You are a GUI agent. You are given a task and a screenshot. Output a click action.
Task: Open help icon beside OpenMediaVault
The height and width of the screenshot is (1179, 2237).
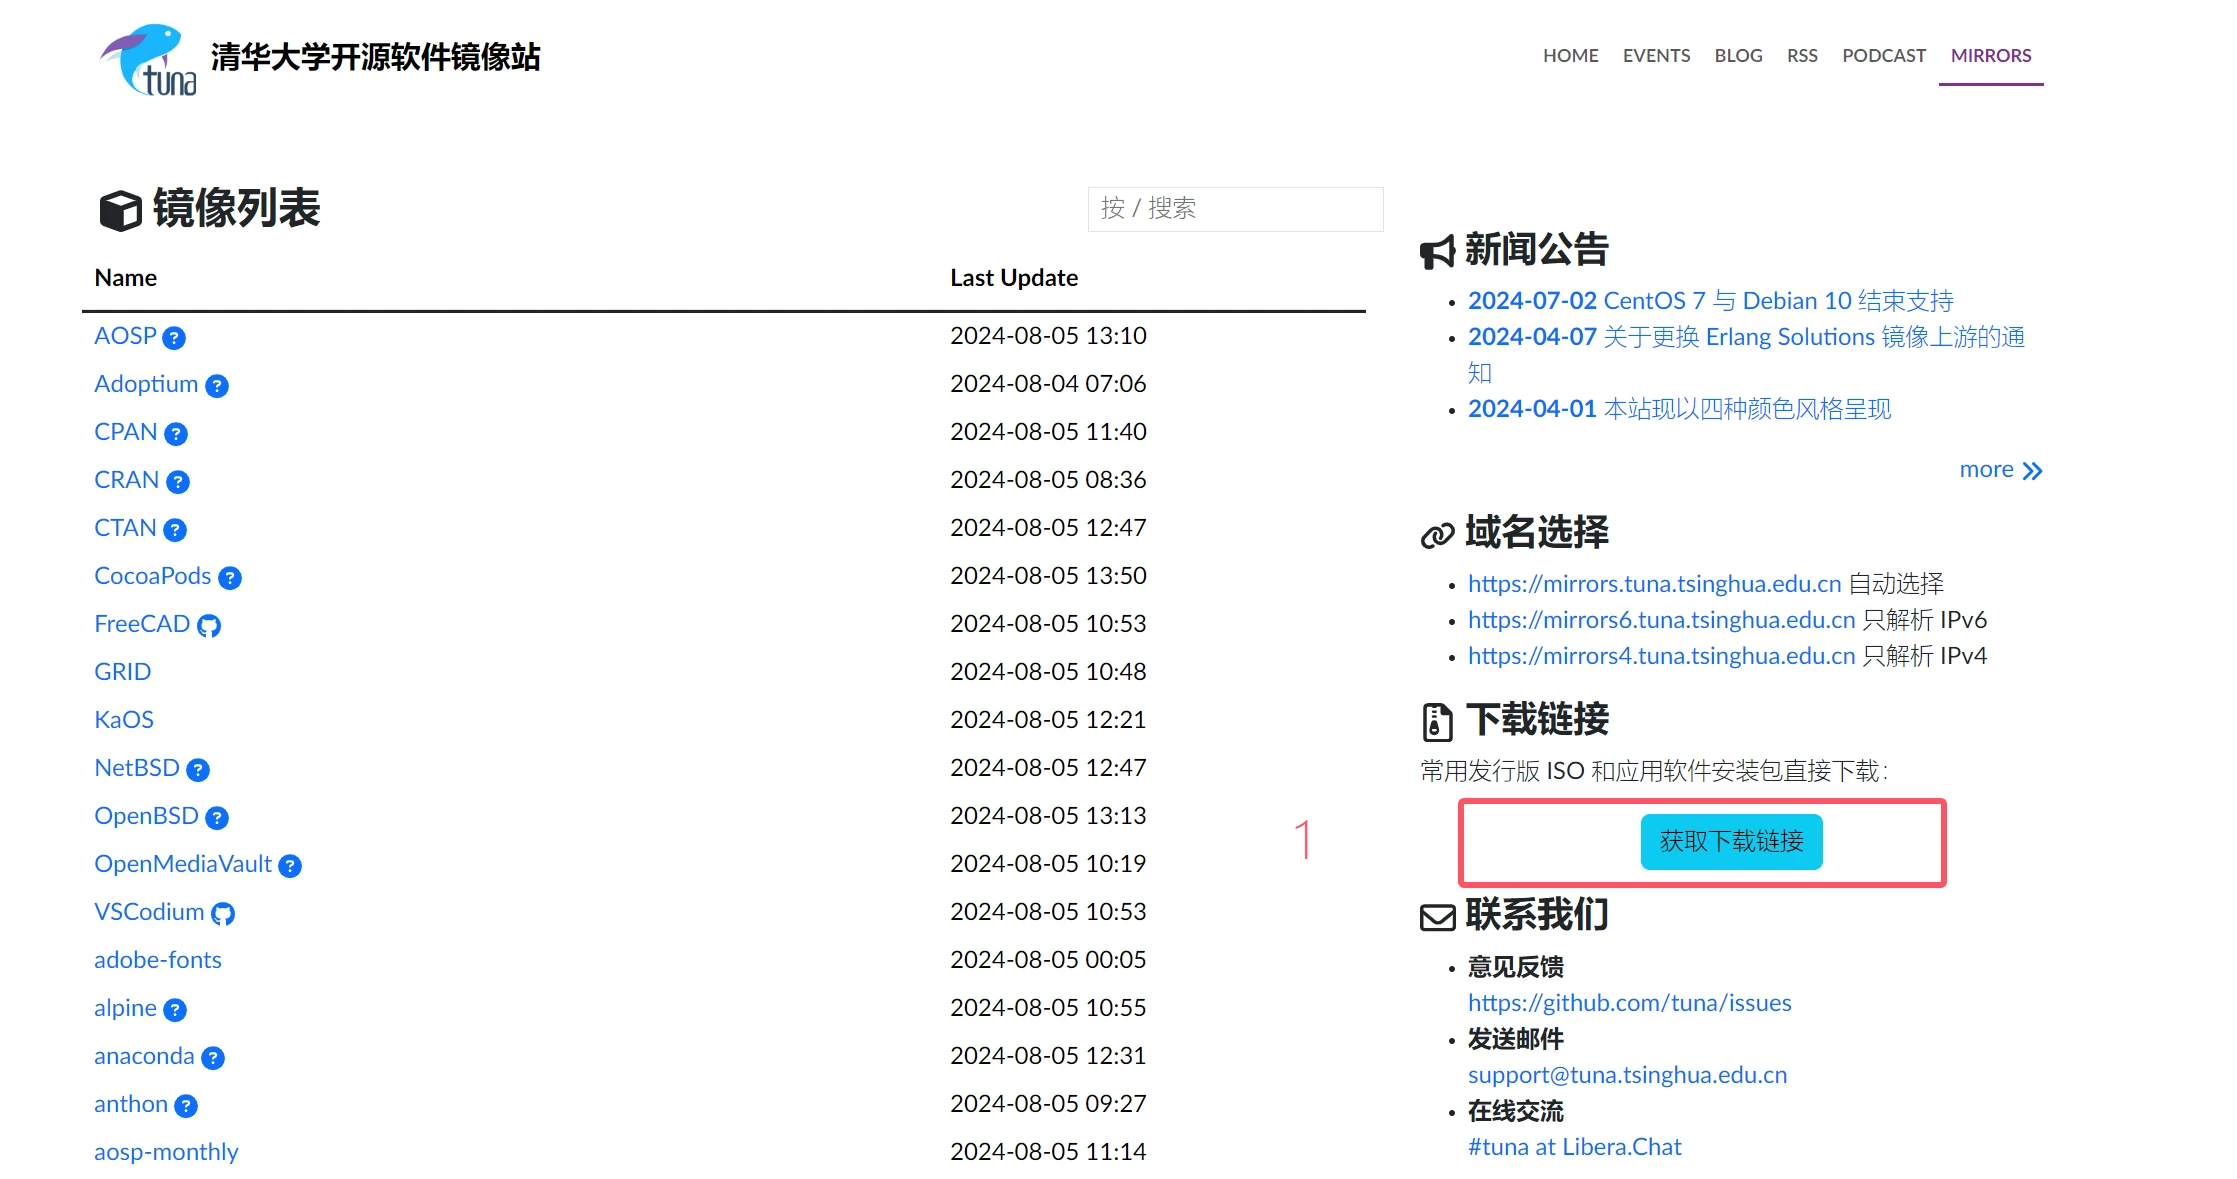click(x=290, y=866)
